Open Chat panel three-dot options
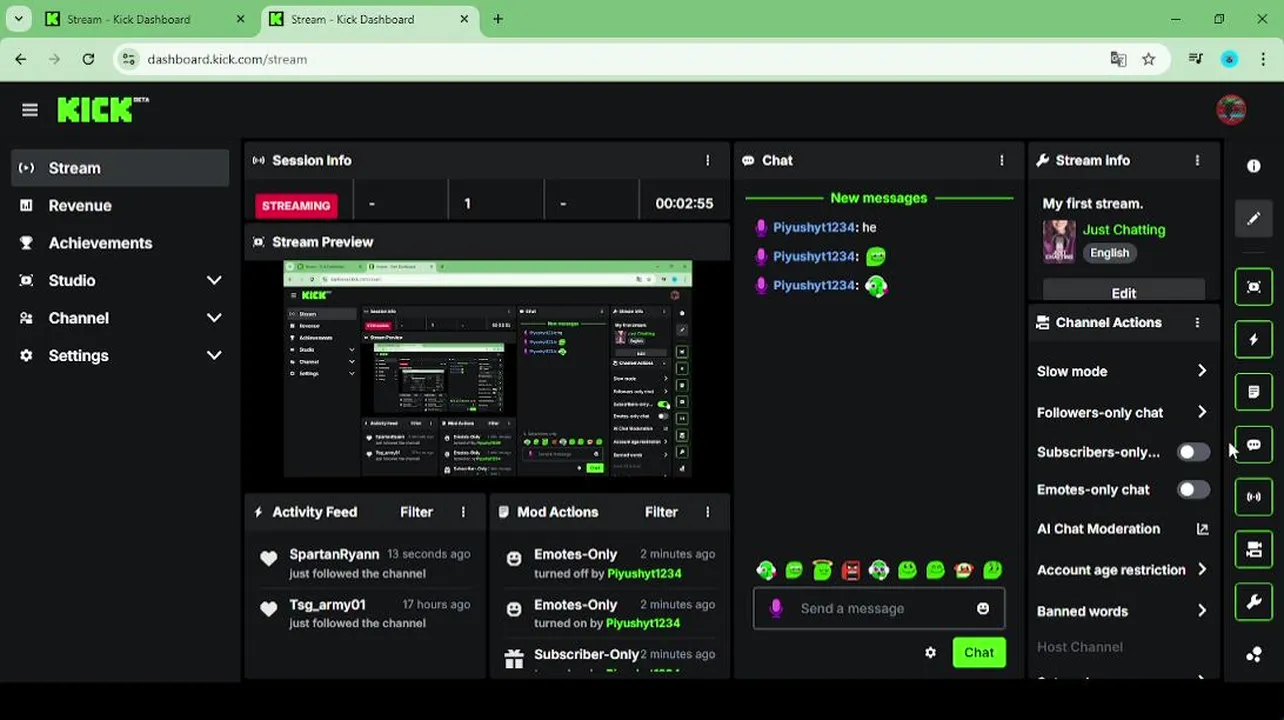1284x720 pixels. tap(1001, 160)
